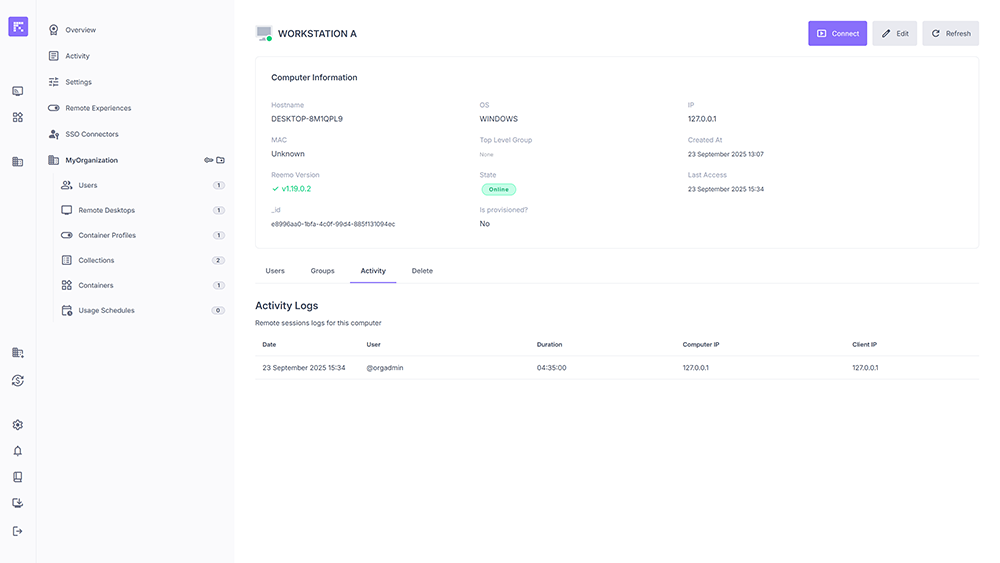Viewport: 1000px width, 563px height.
Task: Click the key icon beside MyOrganization
Action: [209, 160]
